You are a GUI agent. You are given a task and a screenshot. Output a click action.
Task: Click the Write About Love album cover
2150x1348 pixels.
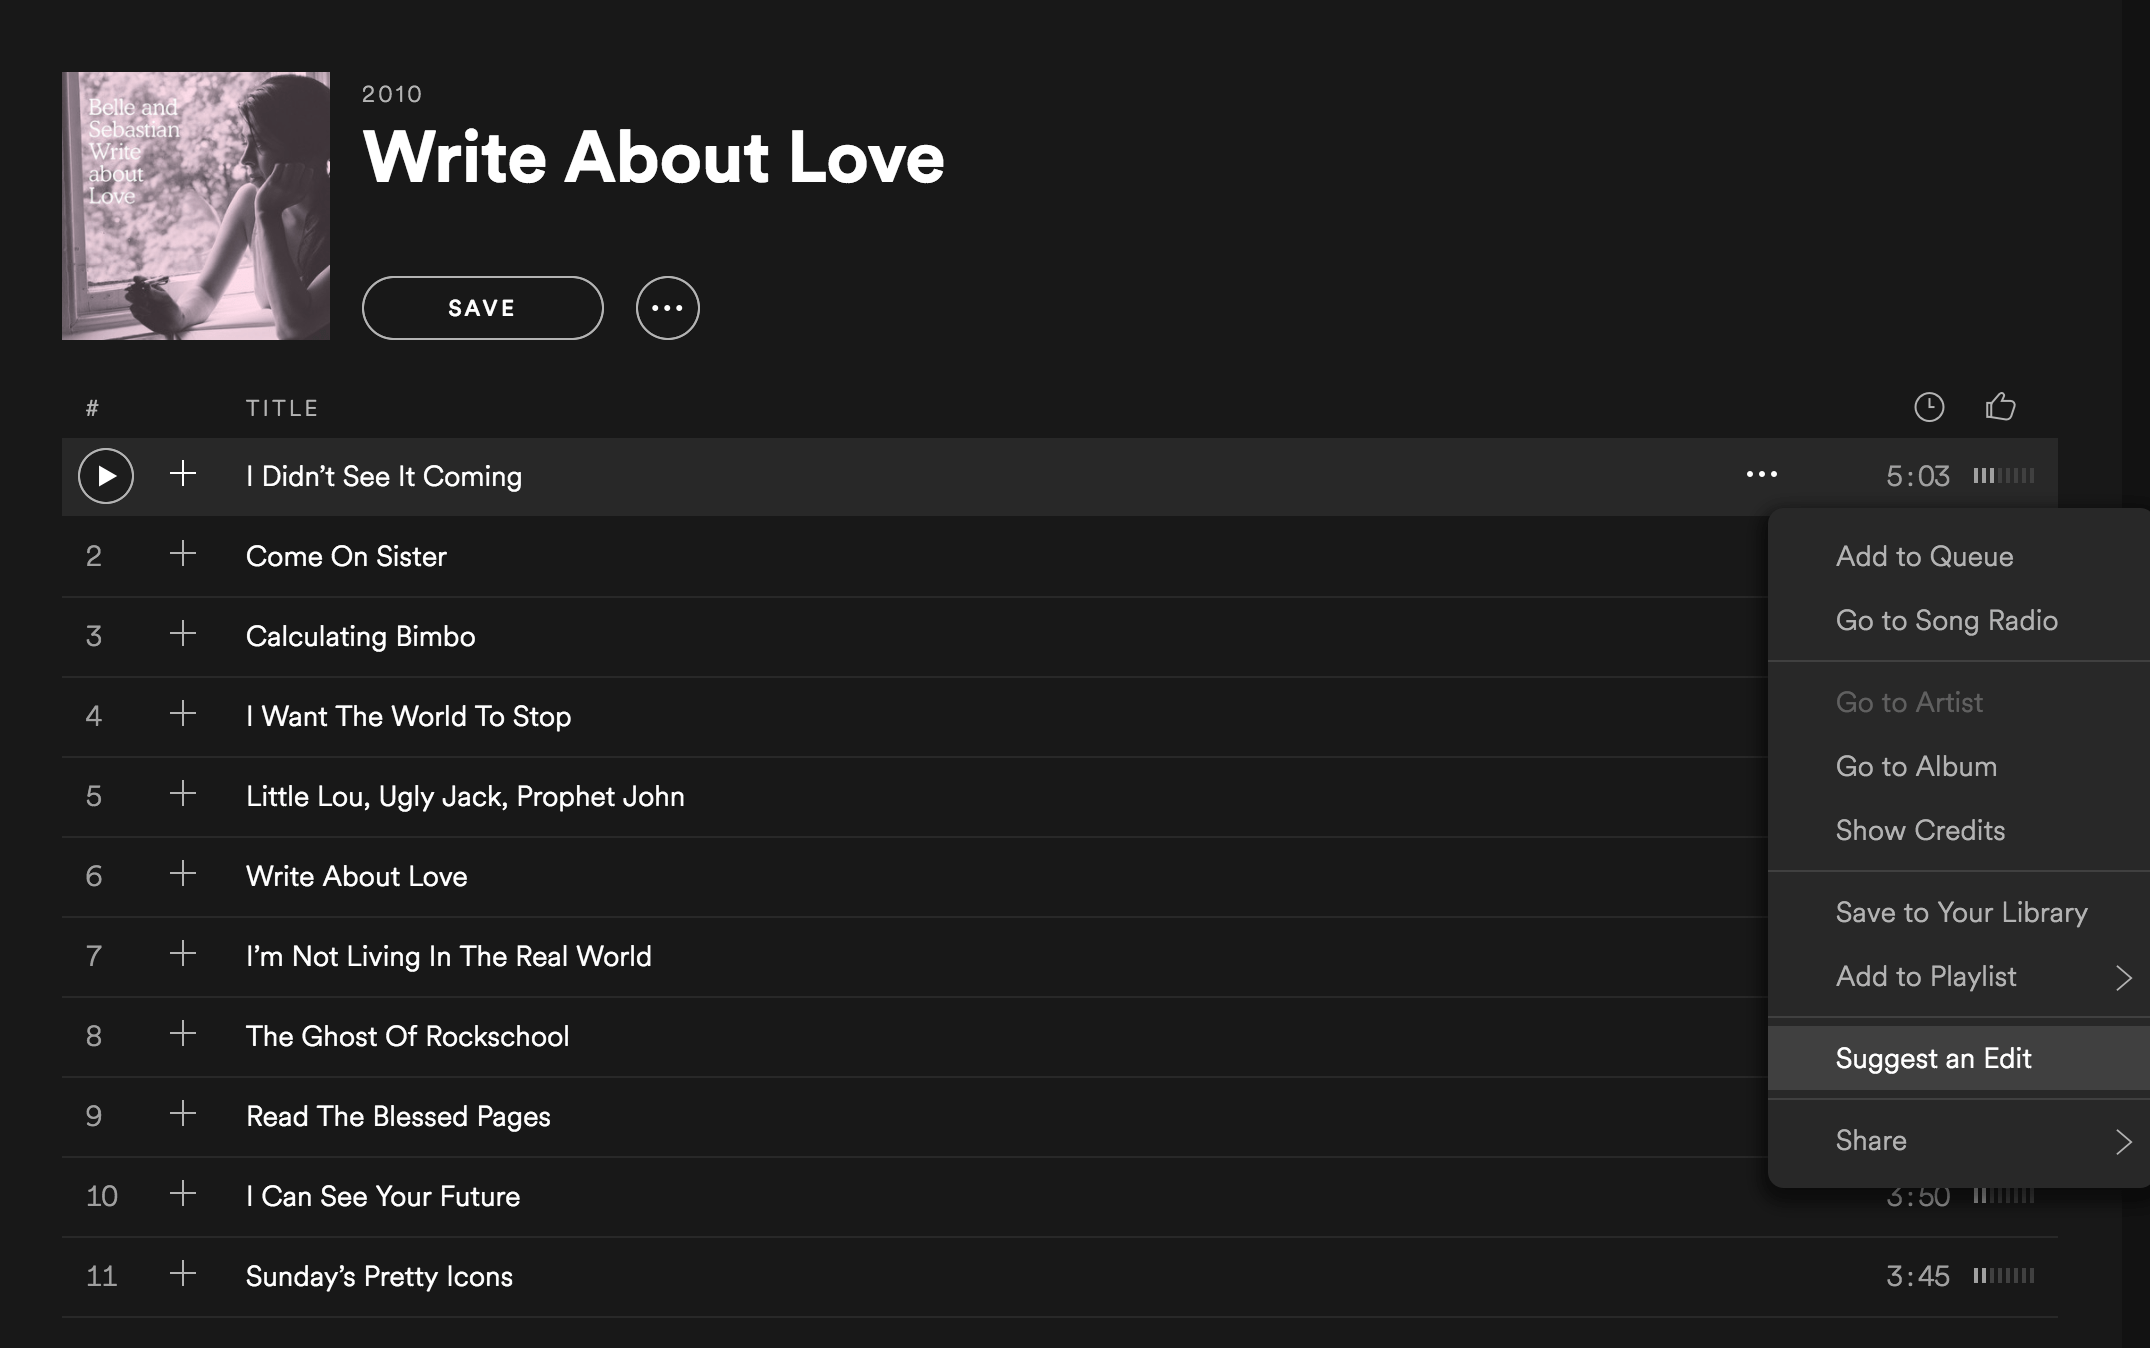click(x=196, y=206)
